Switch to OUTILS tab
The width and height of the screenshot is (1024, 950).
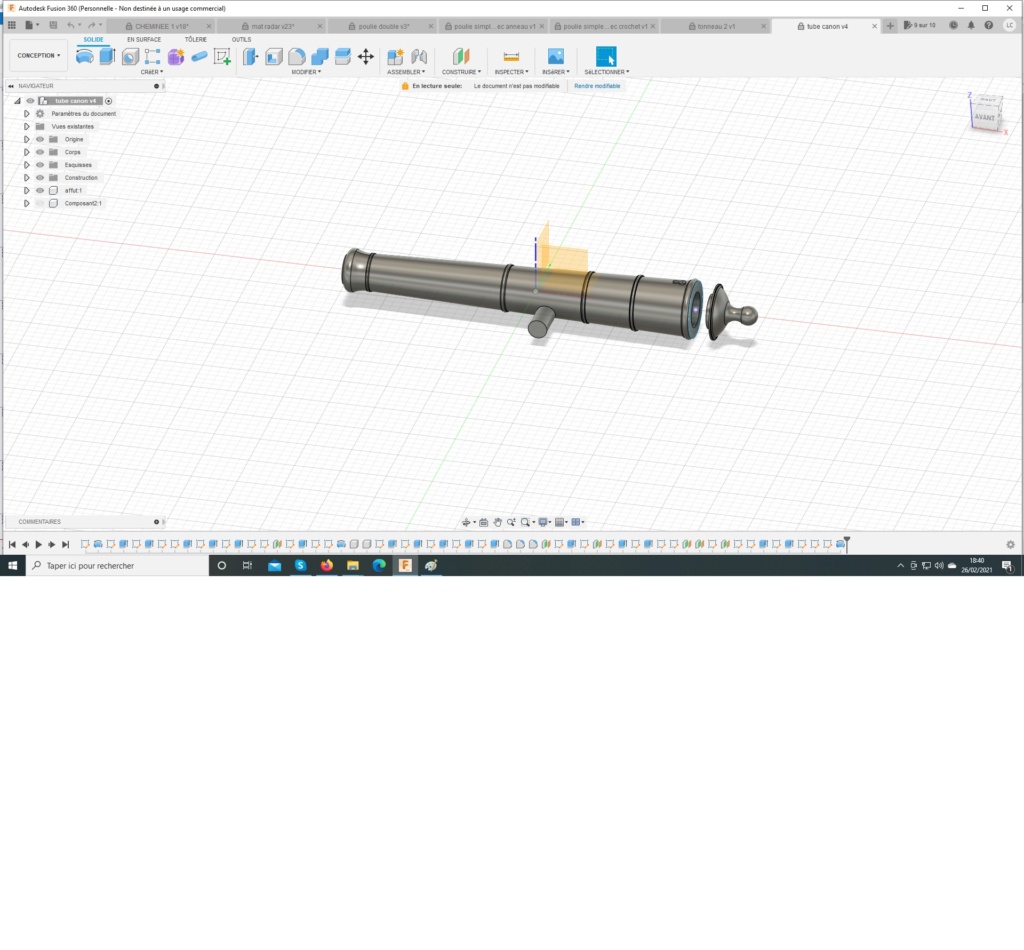[241, 39]
